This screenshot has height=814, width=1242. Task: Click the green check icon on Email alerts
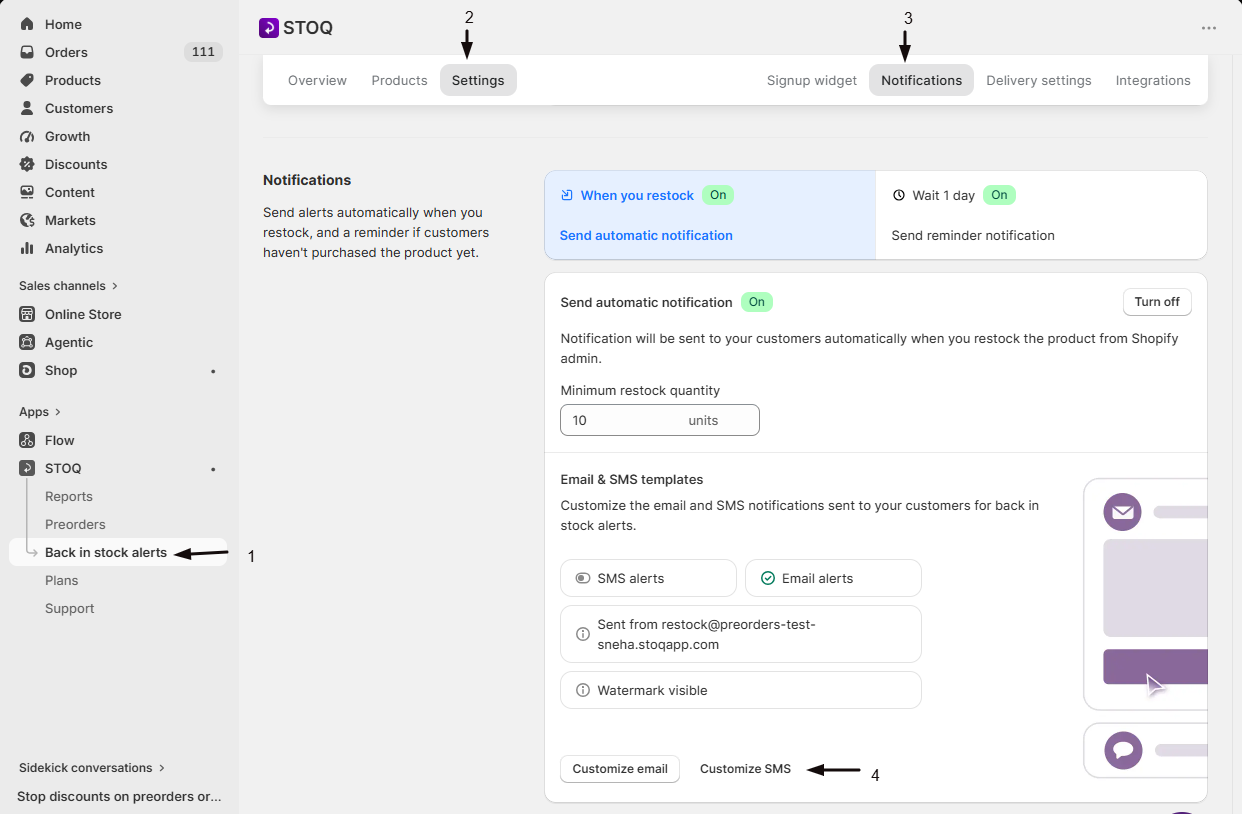(768, 578)
